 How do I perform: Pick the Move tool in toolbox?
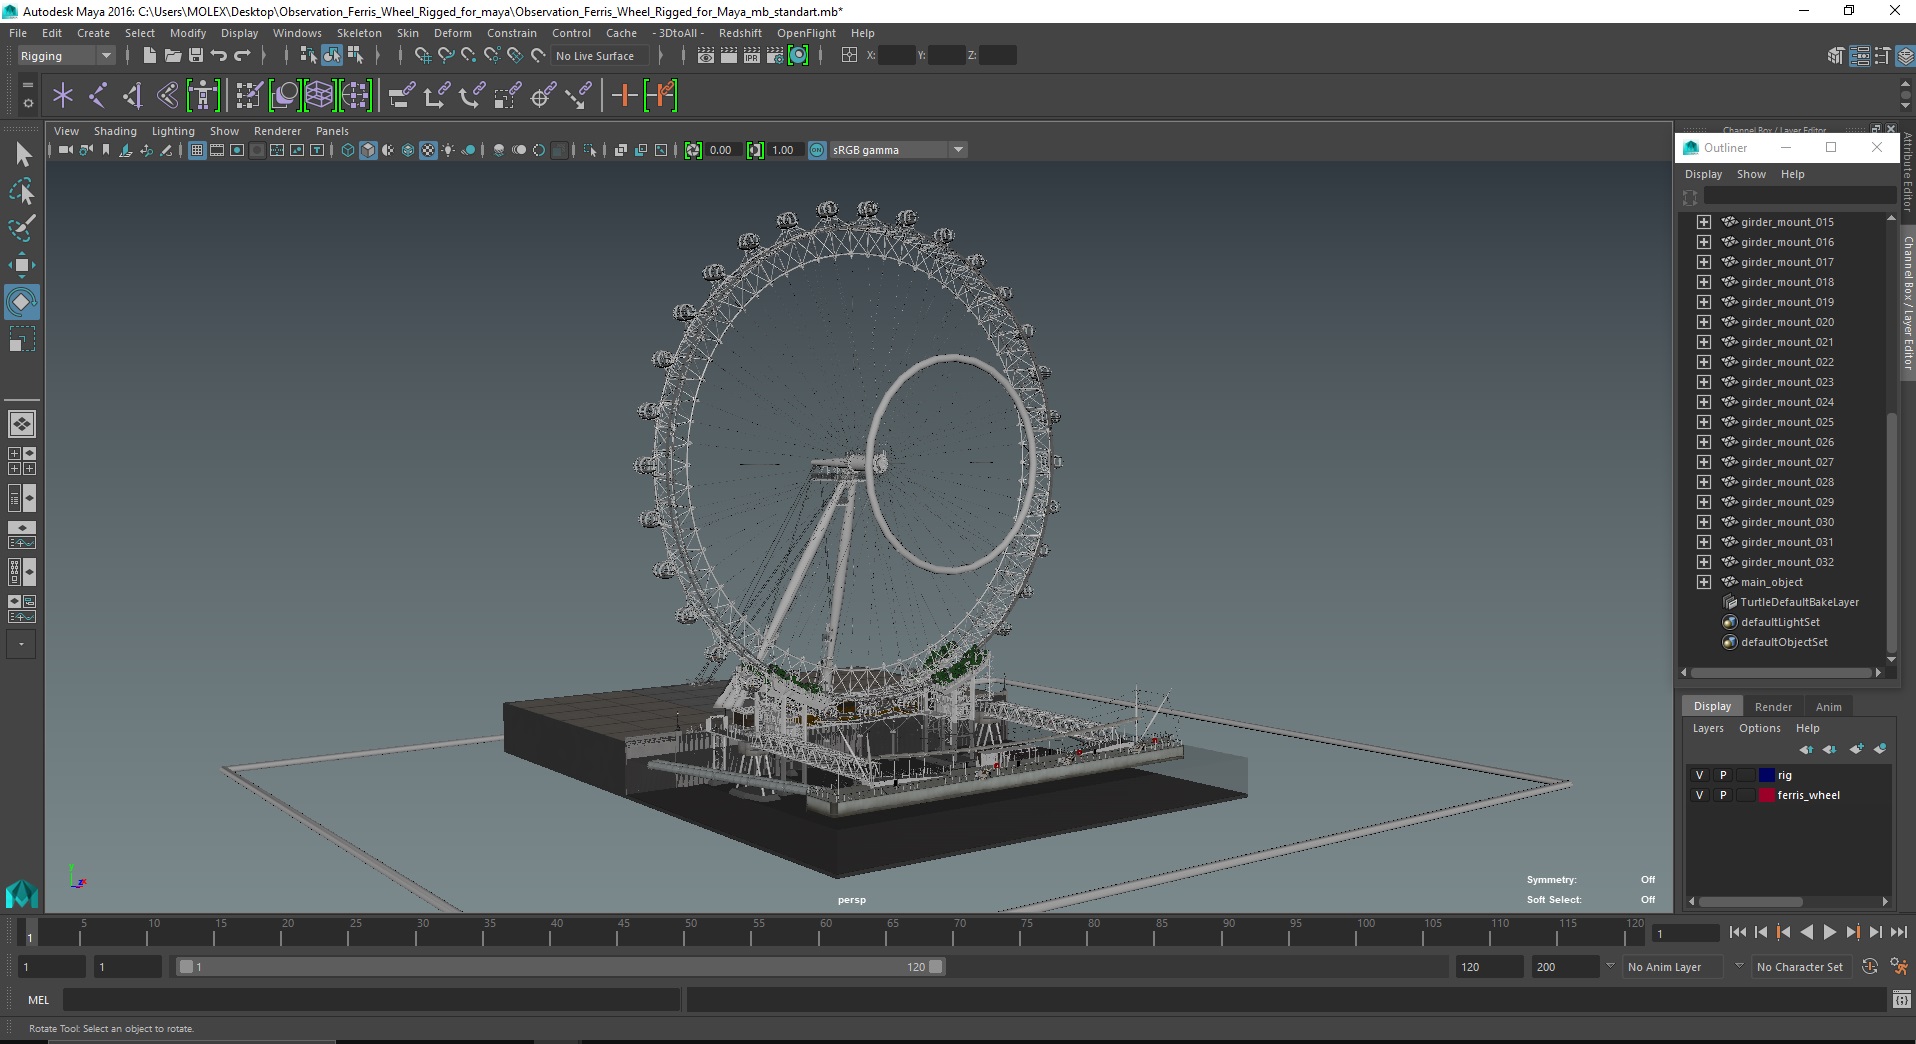coord(22,265)
